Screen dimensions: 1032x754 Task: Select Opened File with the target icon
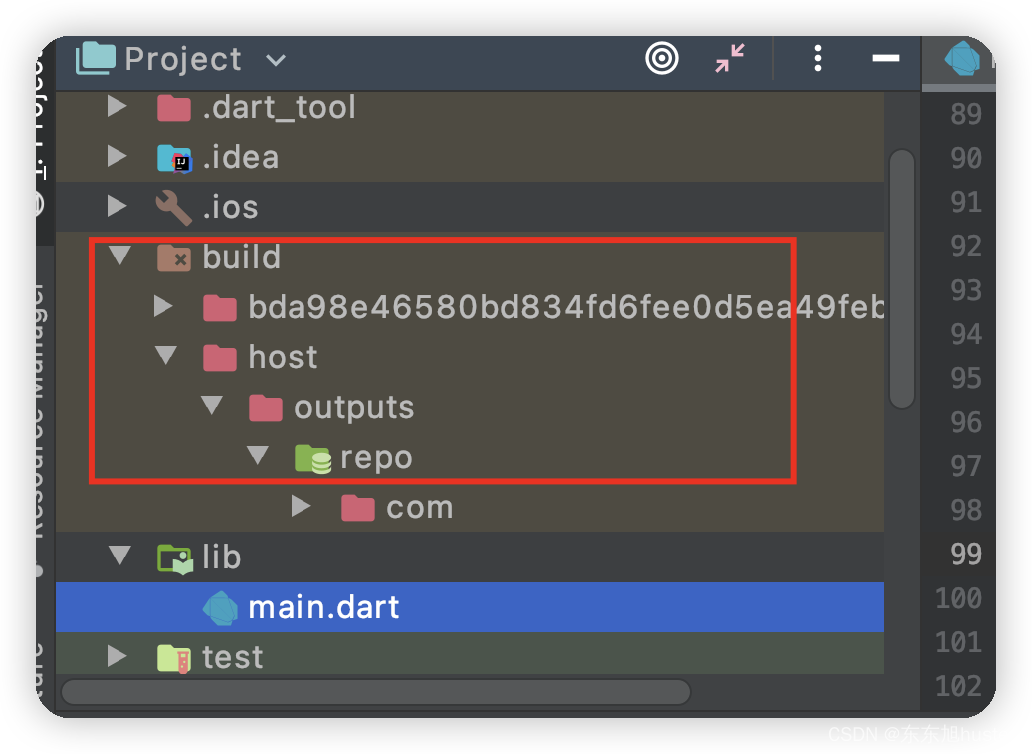(662, 59)
